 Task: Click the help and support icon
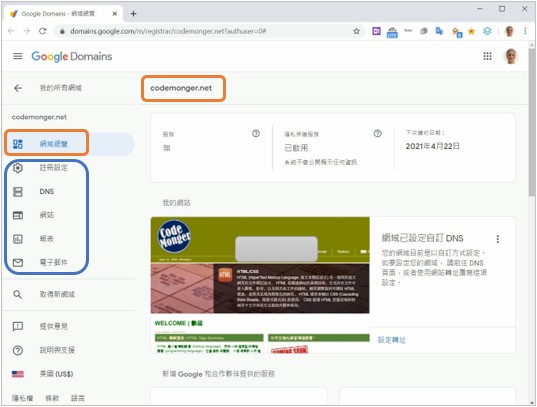click(x=18, y=350)
